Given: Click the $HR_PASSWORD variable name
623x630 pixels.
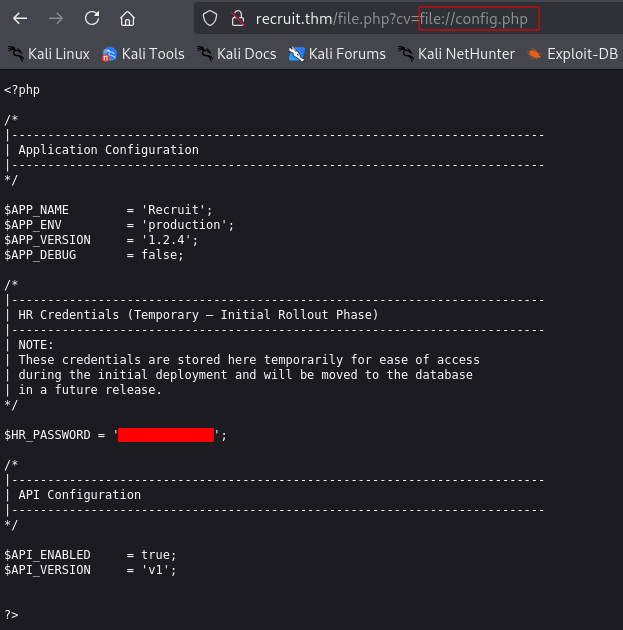Looking at the screenshot, I should pyautogui.click(x=47, y=435).
